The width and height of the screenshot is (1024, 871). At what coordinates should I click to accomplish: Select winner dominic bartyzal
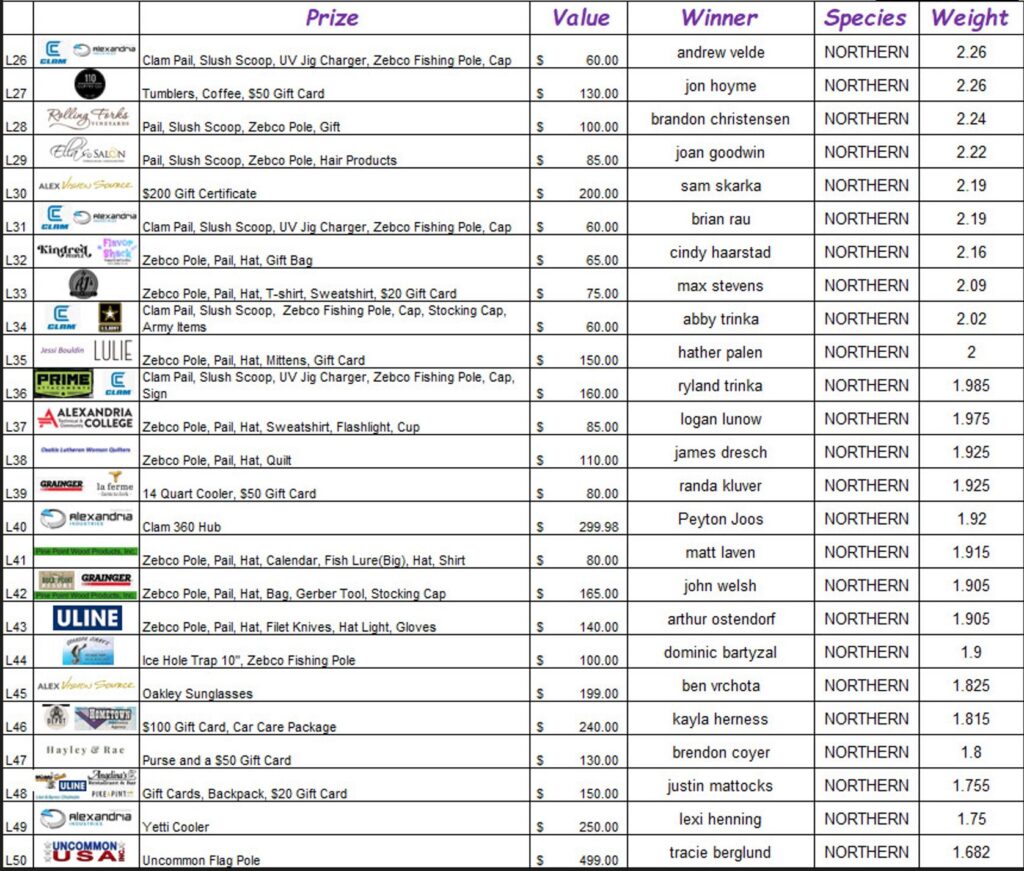(x=720, y=652)
